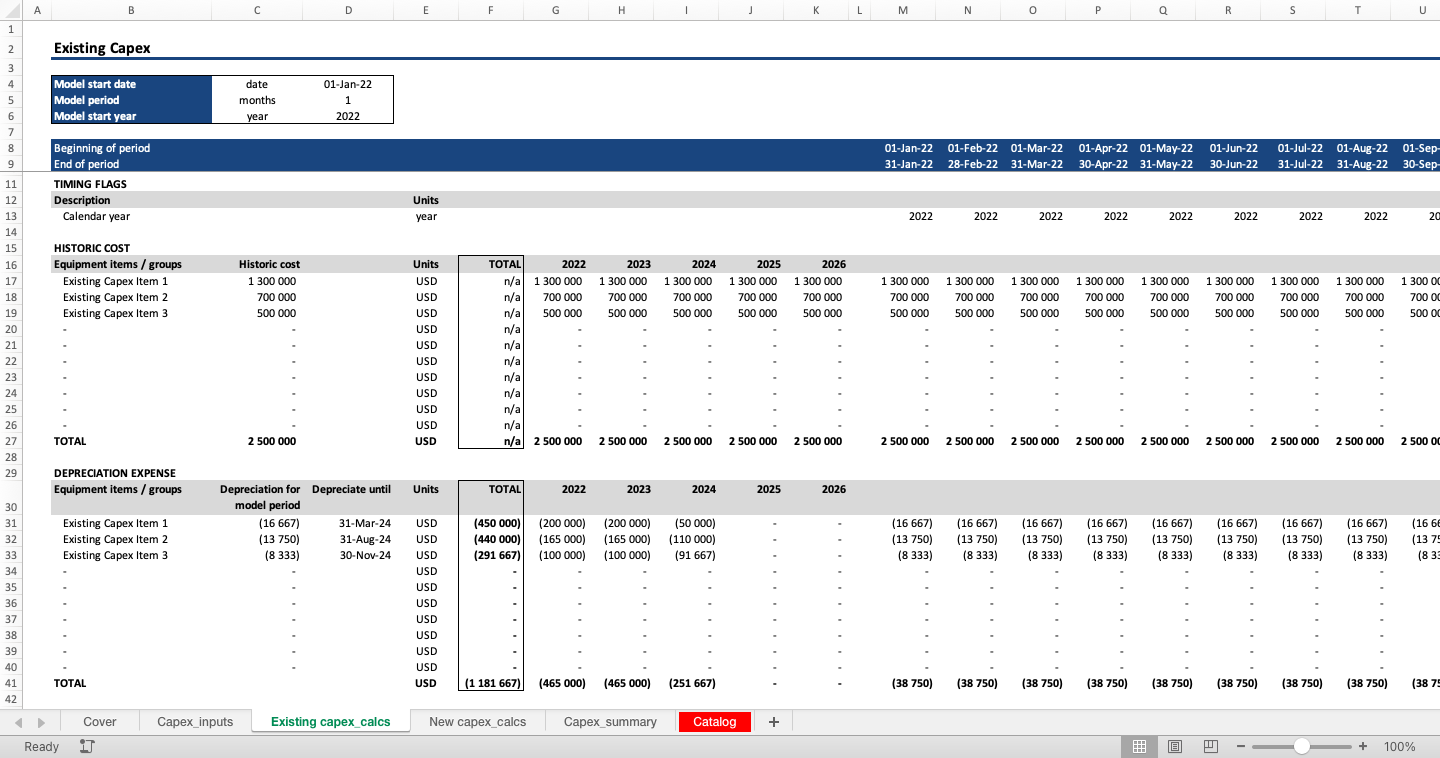Click the Model period label cell
The image size is (1440, 758).
[131, 100]
